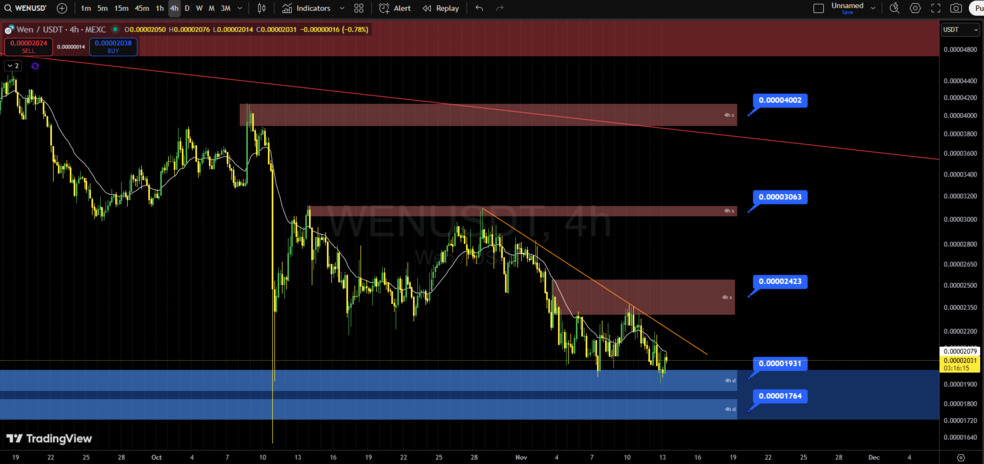Collapse the indicator legend showing 2
This screenshot has height=464, width=984.
click(12, 65)
